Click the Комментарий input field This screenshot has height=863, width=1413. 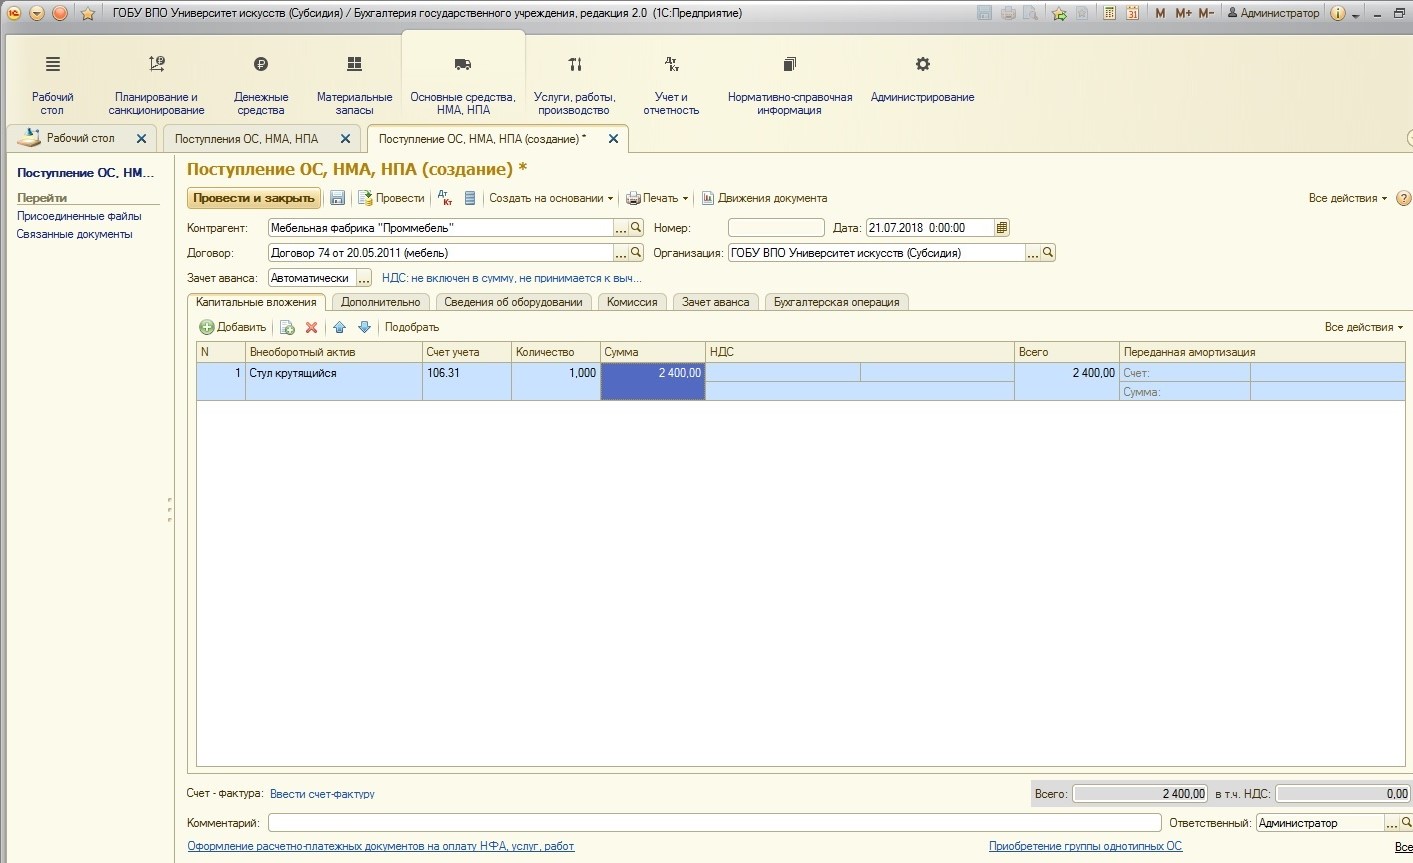714,823
